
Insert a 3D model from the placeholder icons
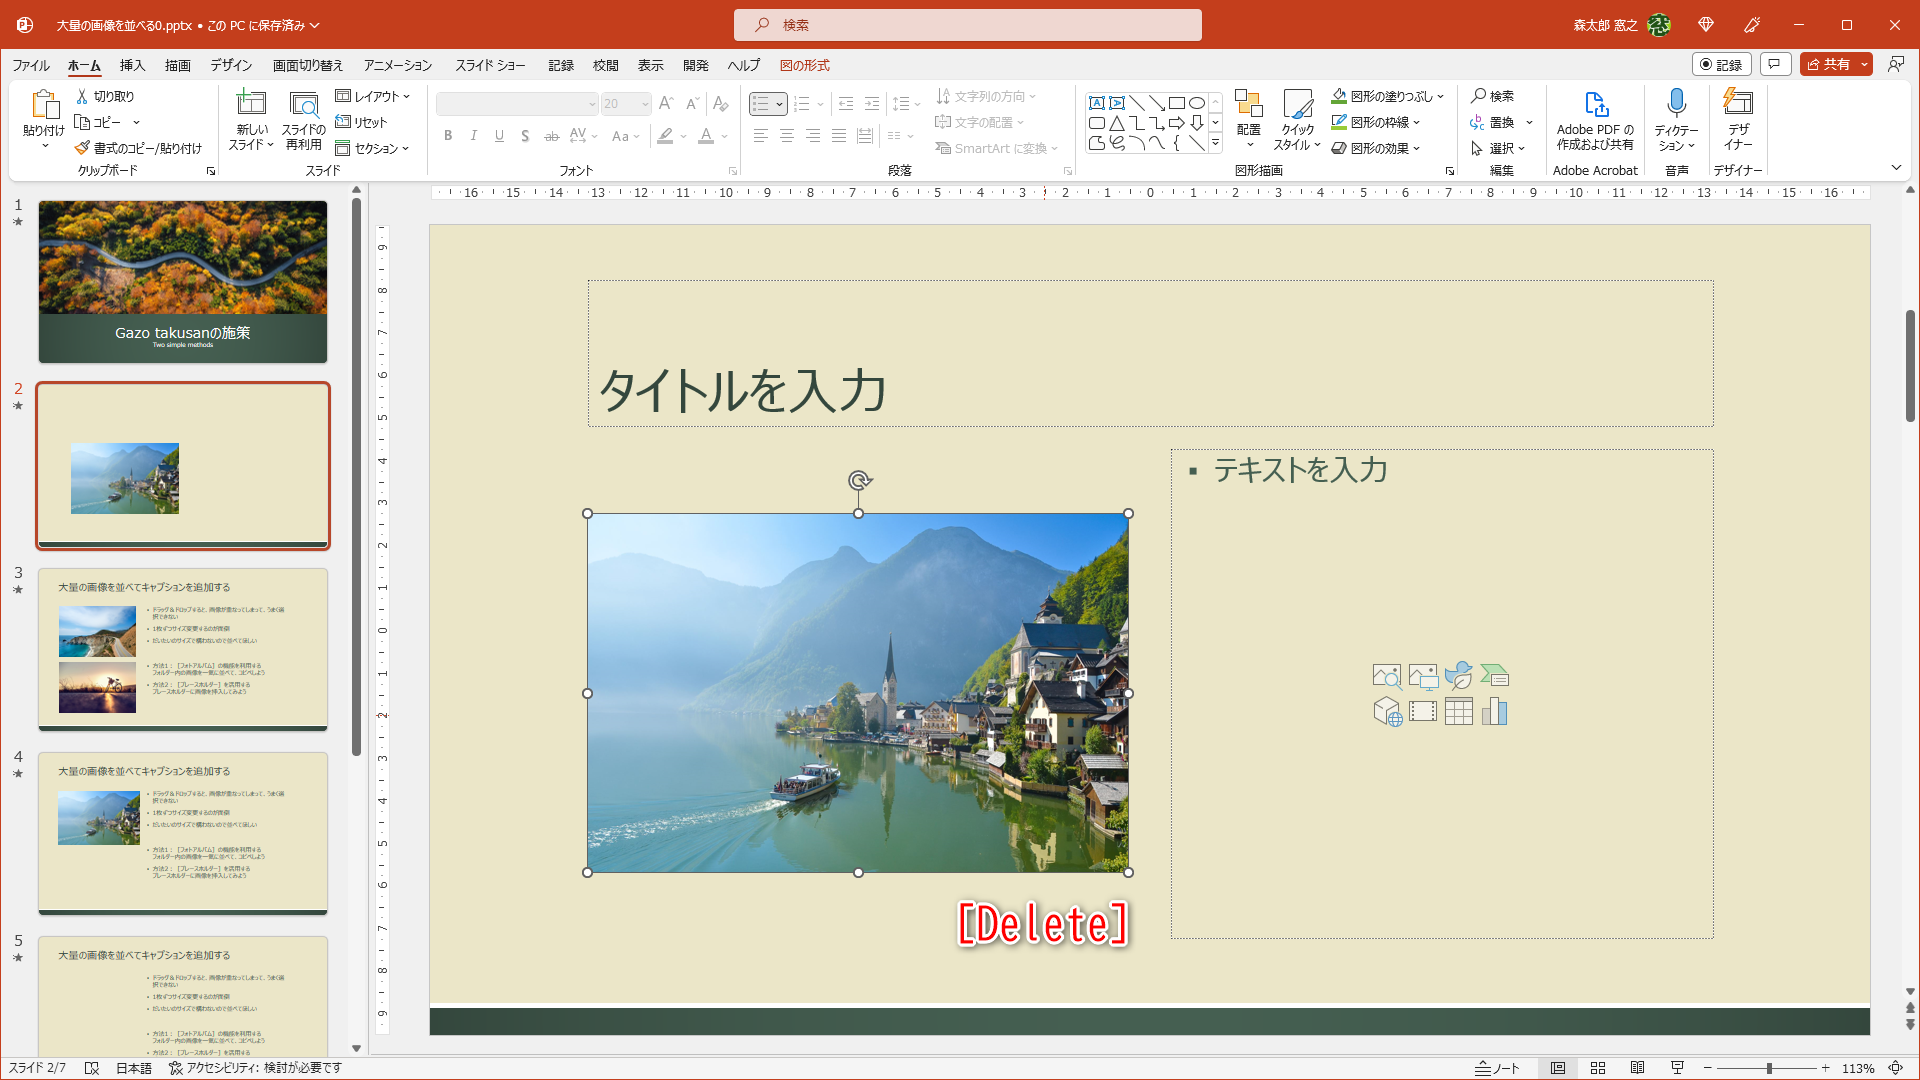[1388, 711]
